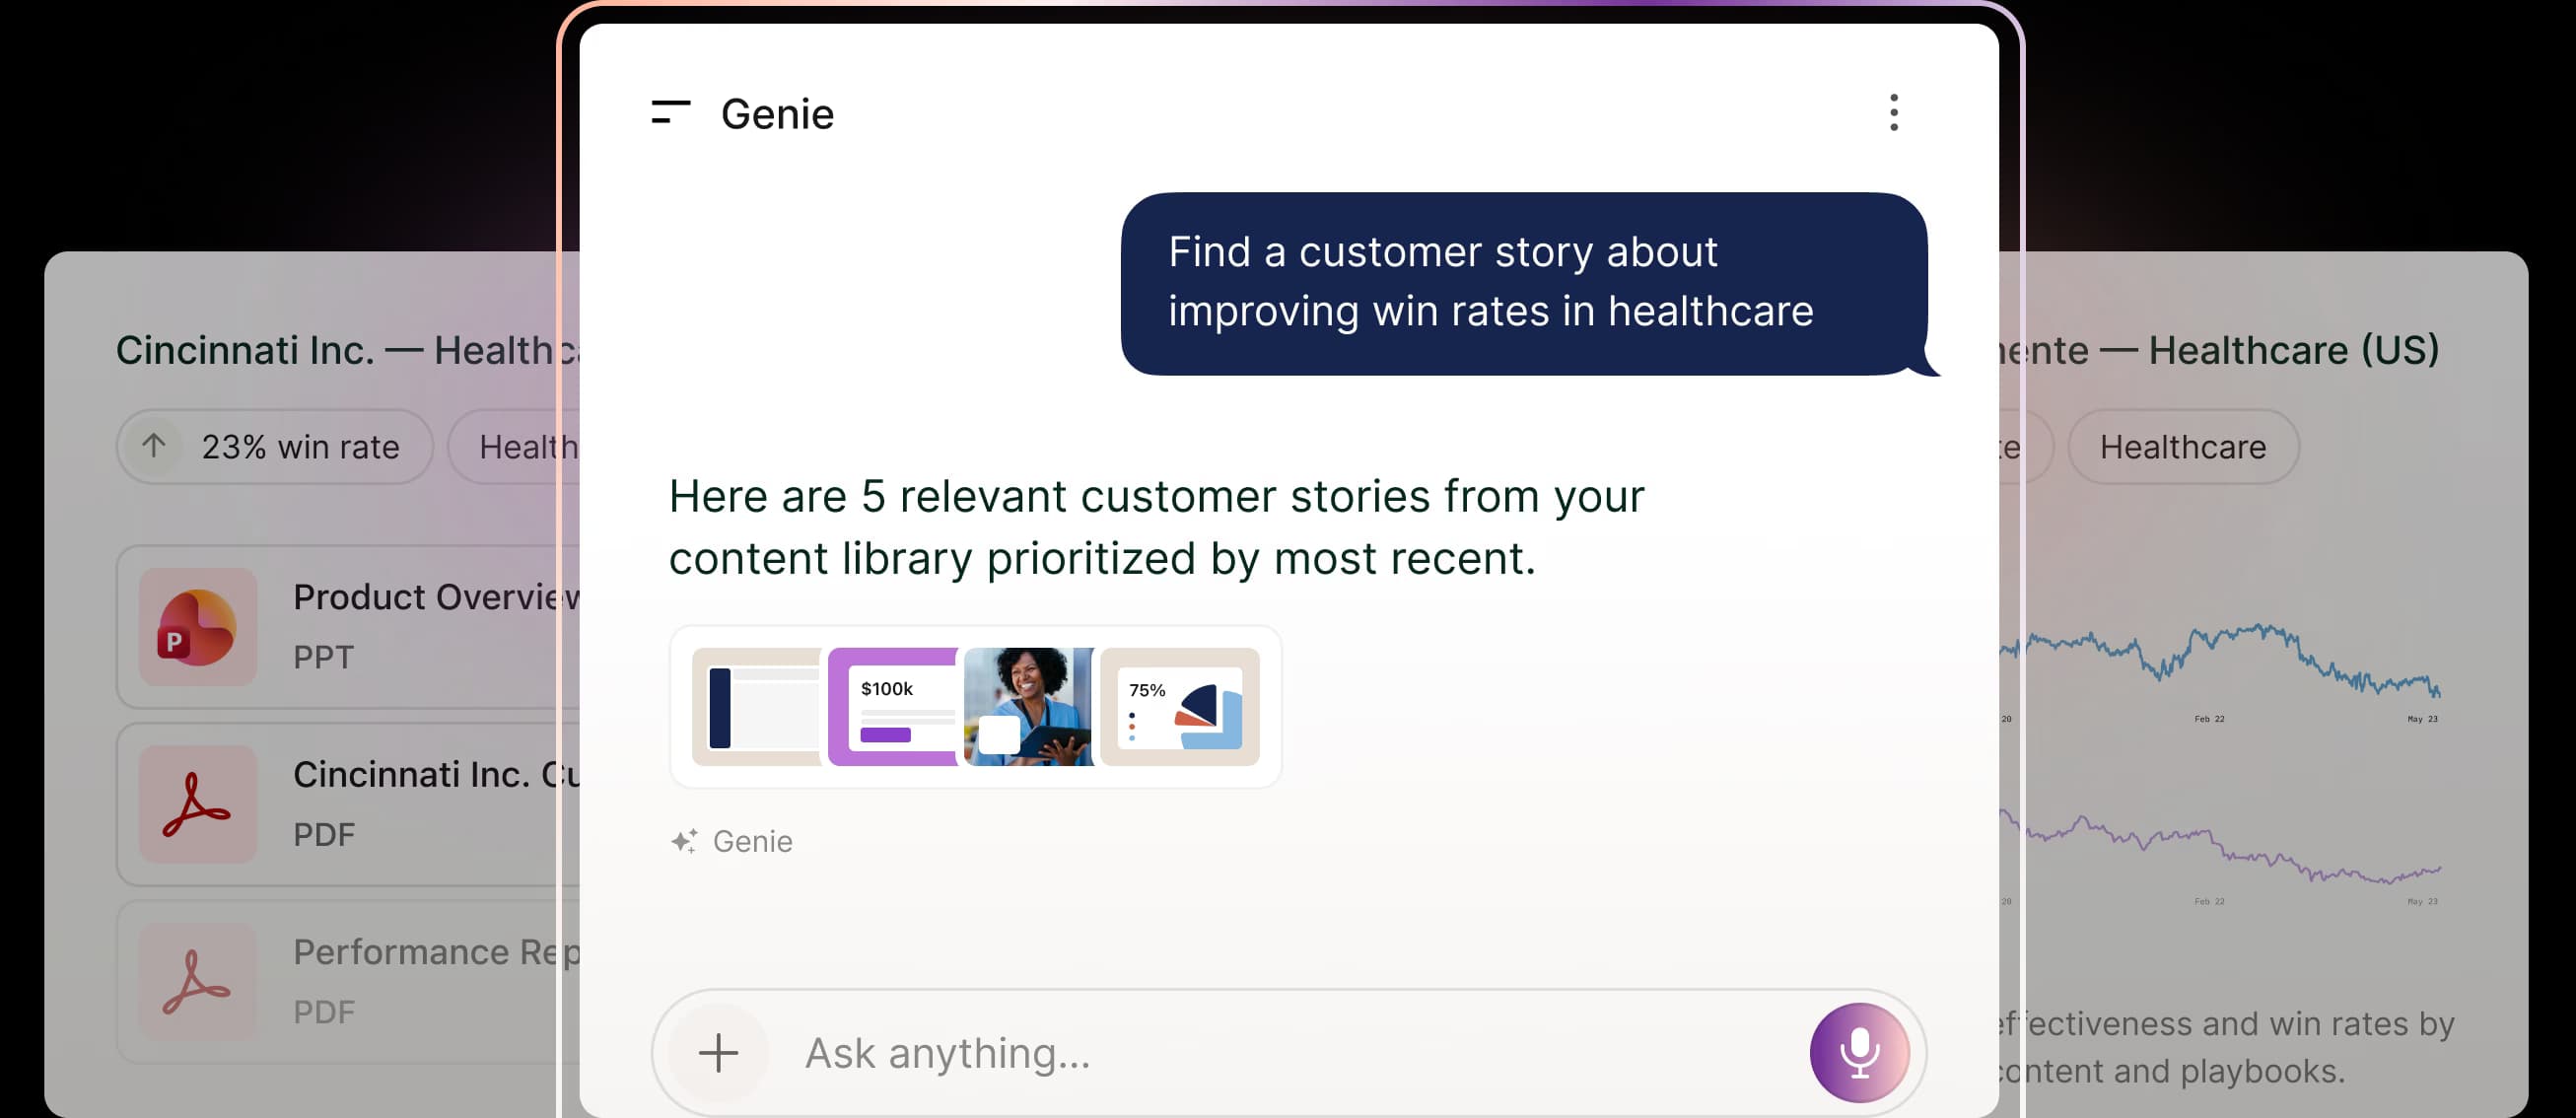Click the blue line chart
Viewport: 2576px width, 1118px height.
tap(2220, 660)
